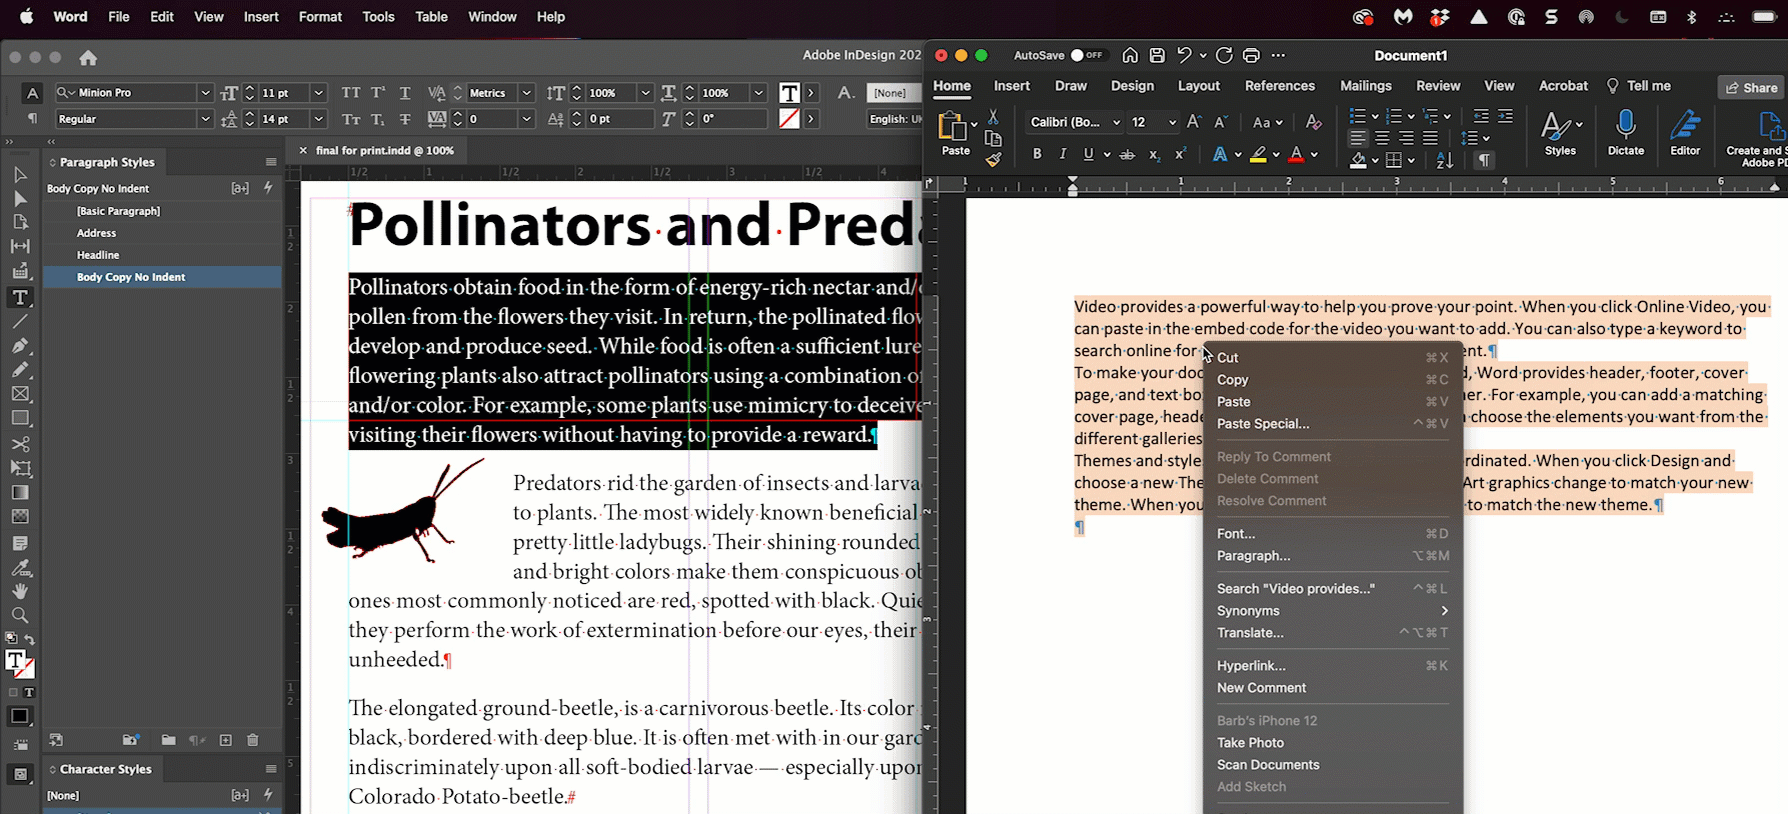1788x814 pixels.
Task: Open Regular font style dropdown in InDesign
Action: [x=205, y=119]
